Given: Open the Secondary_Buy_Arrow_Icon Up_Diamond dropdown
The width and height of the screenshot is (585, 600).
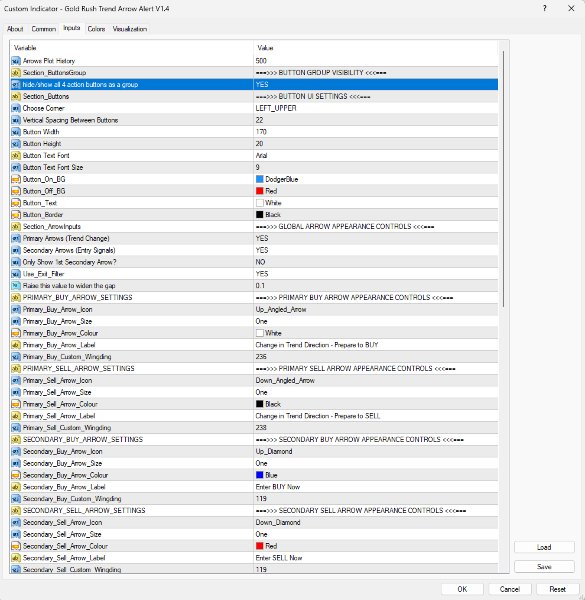Looking at the screenshot, I should click(x=375, y=452).
